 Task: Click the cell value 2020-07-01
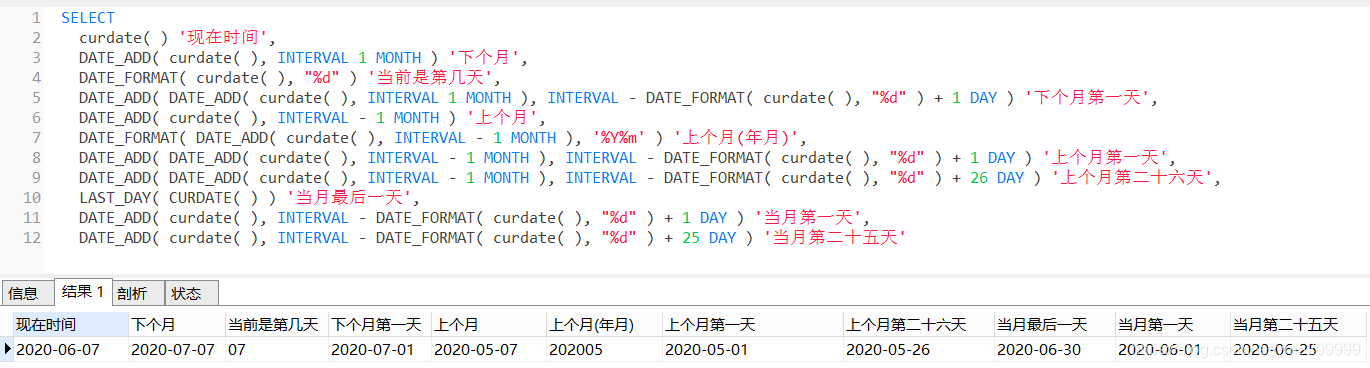[372, 349]
